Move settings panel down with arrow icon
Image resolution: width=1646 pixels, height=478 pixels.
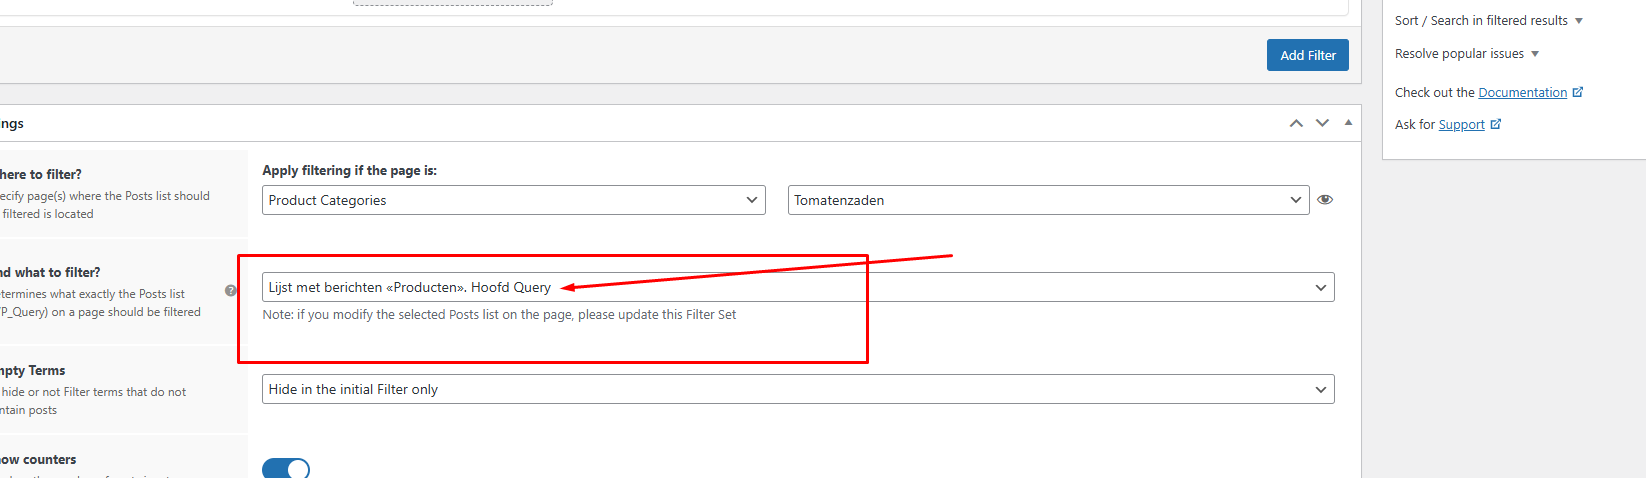point(1322,123)
